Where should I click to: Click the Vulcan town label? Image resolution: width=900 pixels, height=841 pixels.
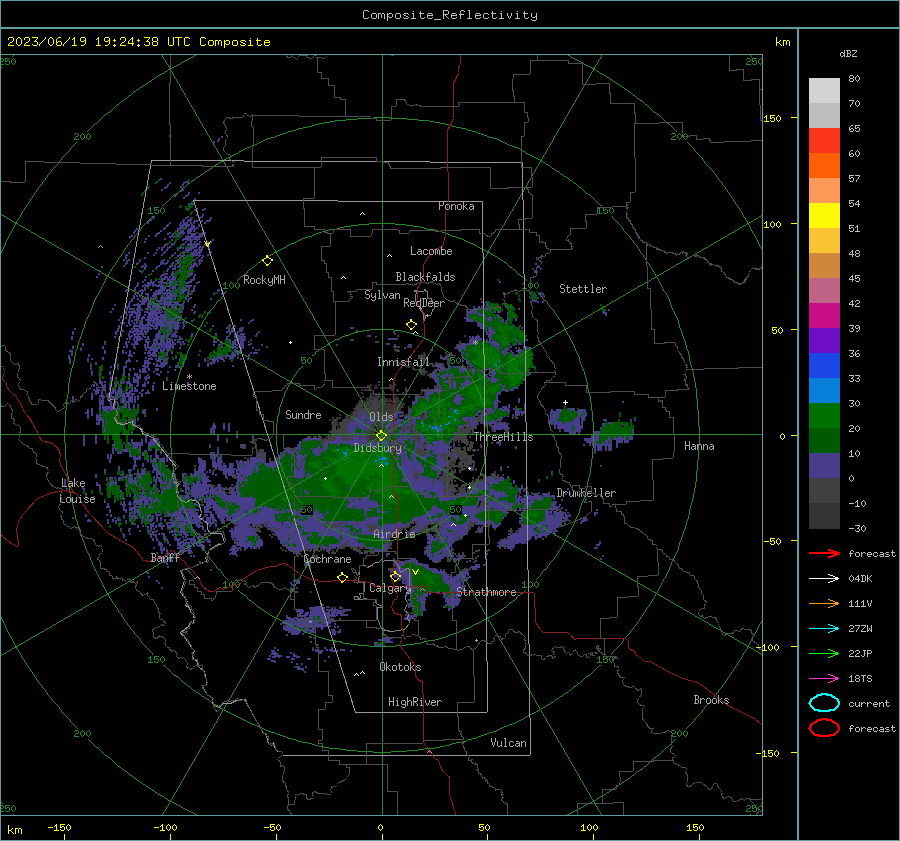coord(508,743)
